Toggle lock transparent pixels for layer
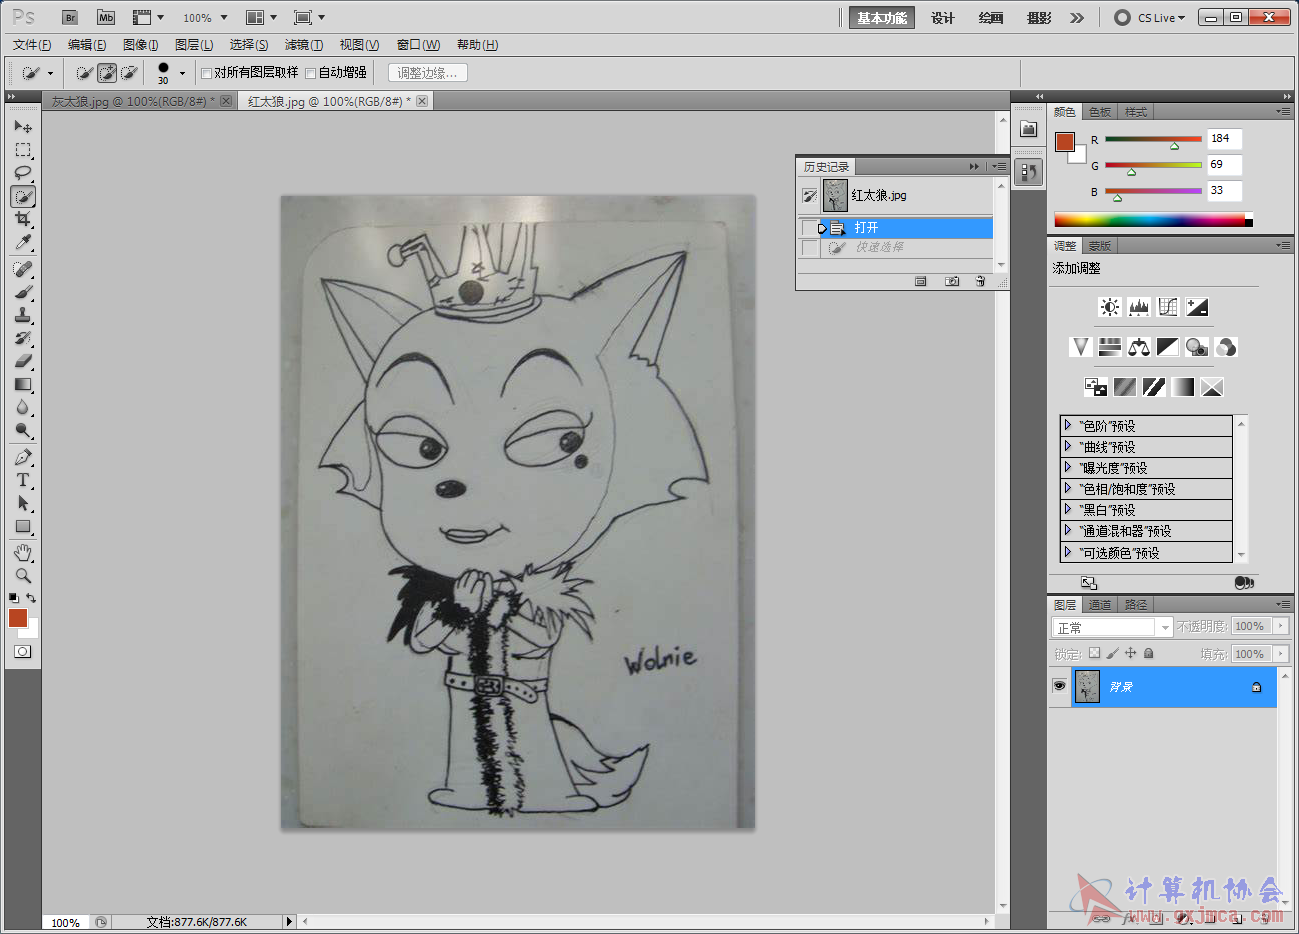The image size is (1299, 934). [x=1094, y=653]
